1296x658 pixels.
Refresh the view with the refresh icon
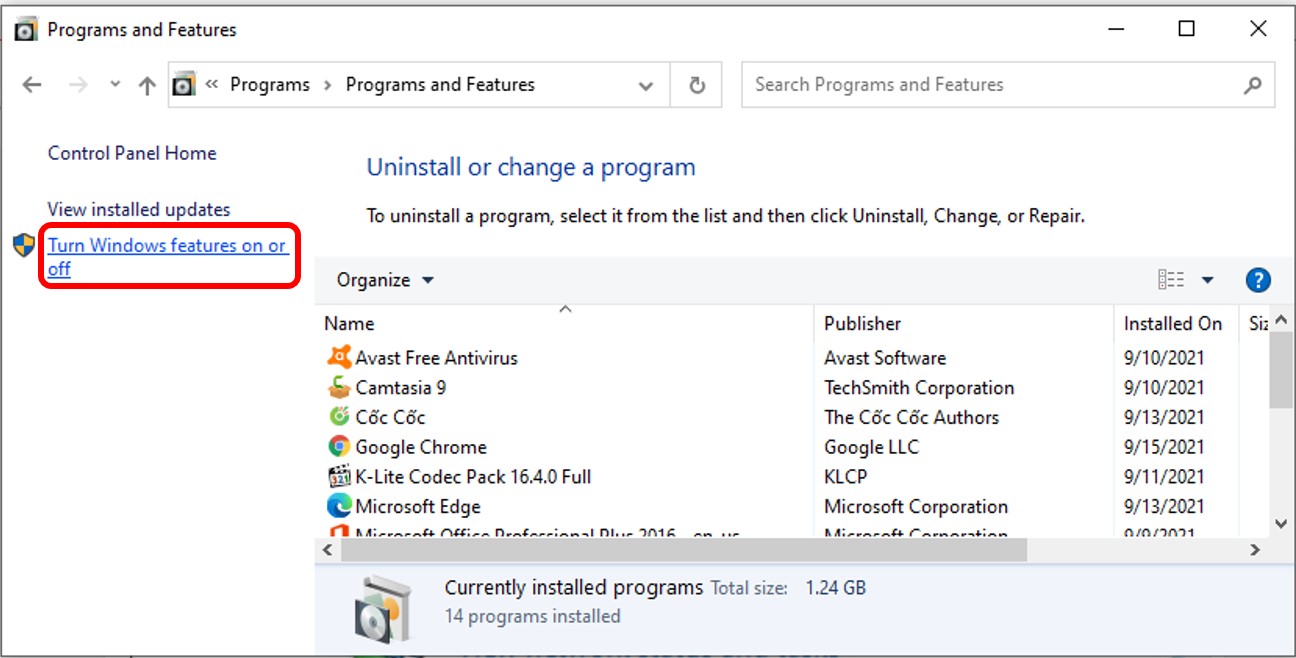click(x=696, y=84)
